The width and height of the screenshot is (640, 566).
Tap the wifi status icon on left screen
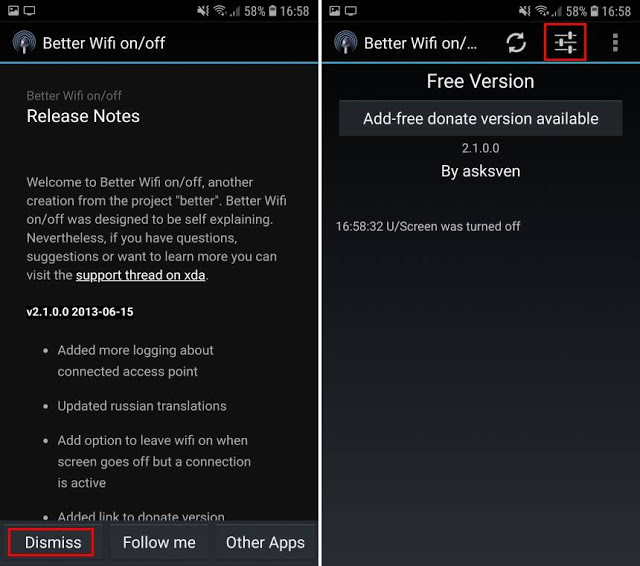tap(220, 10)
